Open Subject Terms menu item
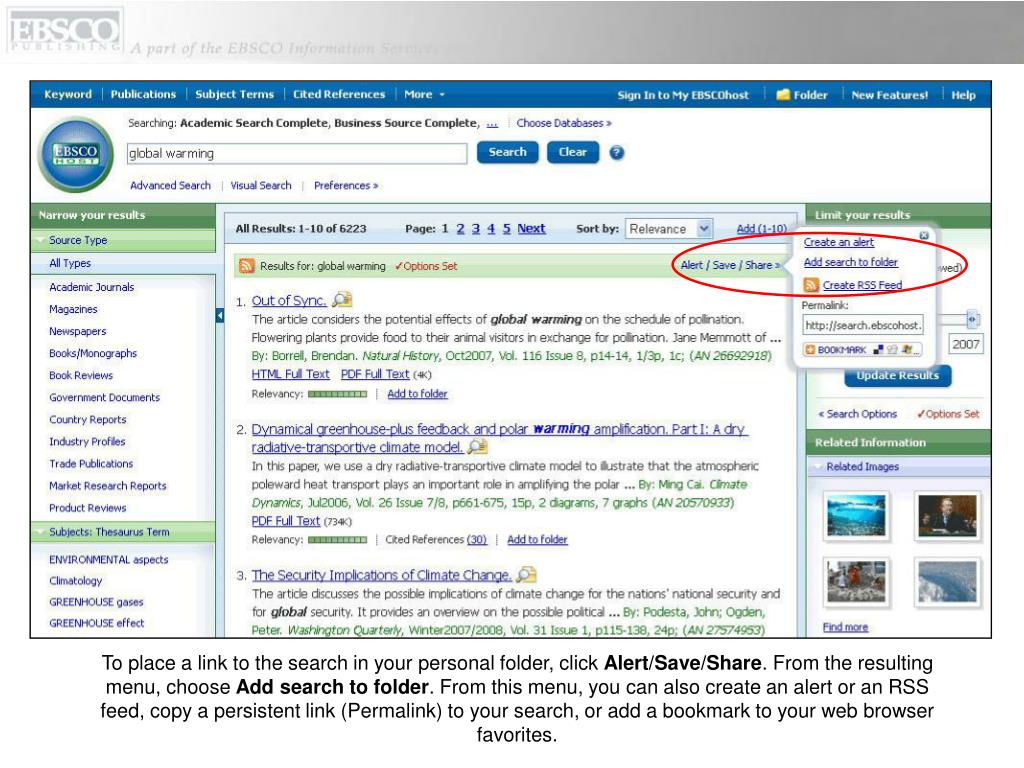The height and width of the screenshot is (768, 1024). pyautogui.click(x=234, y=95)
